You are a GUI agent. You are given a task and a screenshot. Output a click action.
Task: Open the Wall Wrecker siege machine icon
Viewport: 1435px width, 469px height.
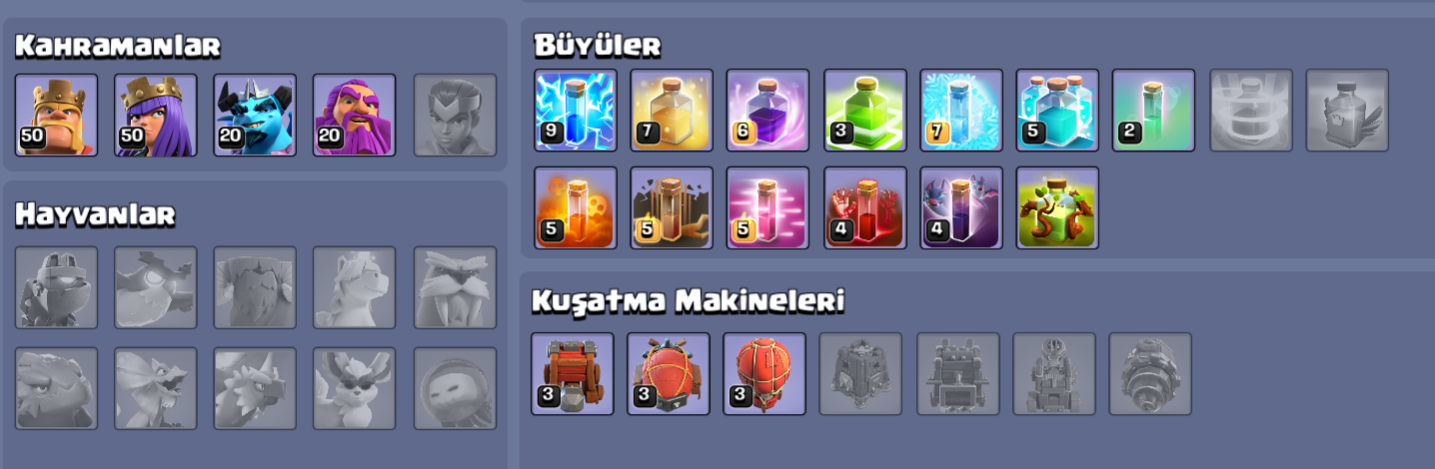tap(572, 374)
